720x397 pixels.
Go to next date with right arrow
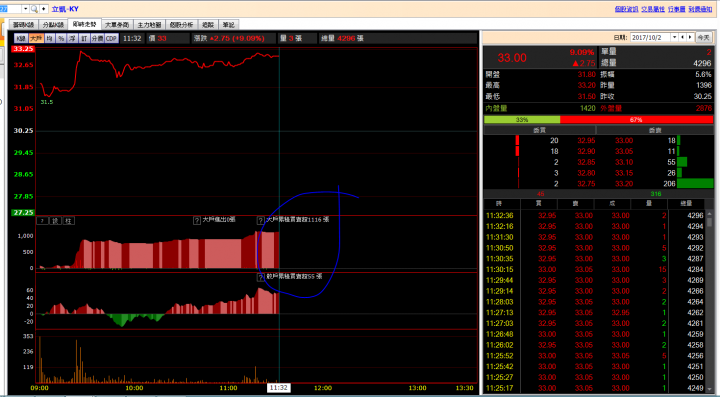[690, 38]
